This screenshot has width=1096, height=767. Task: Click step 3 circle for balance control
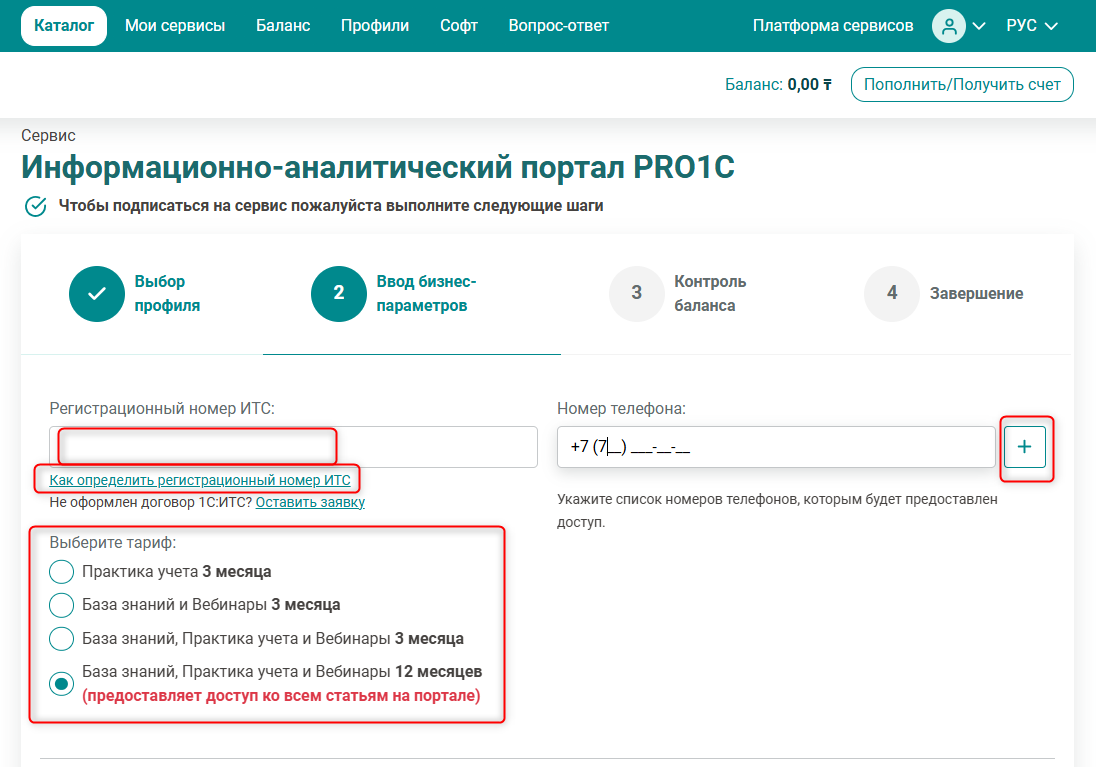pyautogui.click(x=637, y=293)
